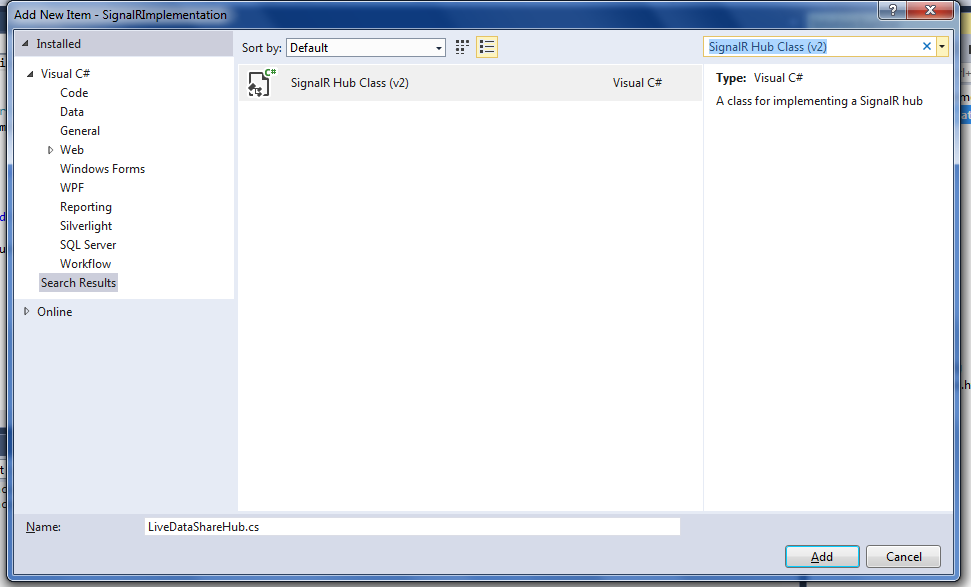Select the SQL Server category
The width and height of the screenshot is (971, 587).
pyautogui.click(x=88, y=245)
